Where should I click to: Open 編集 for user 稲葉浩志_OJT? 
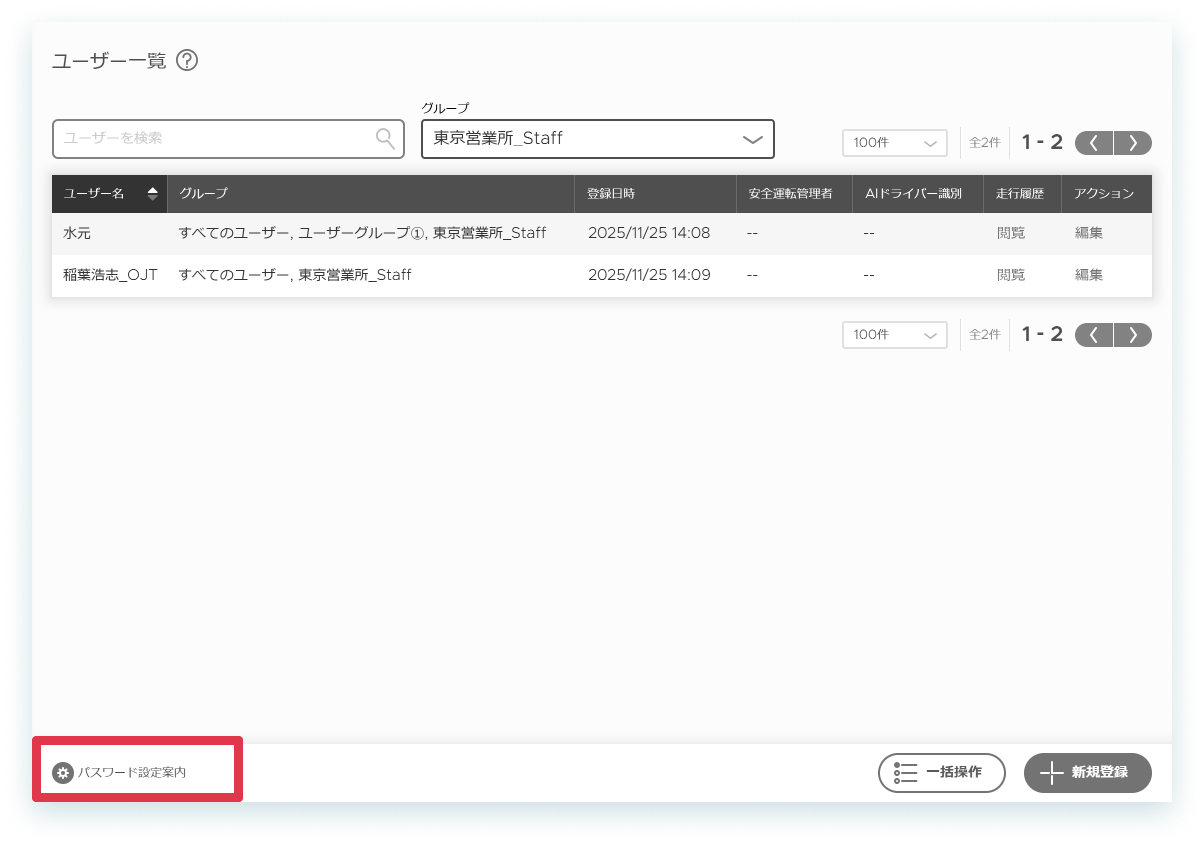[1089, 275]
